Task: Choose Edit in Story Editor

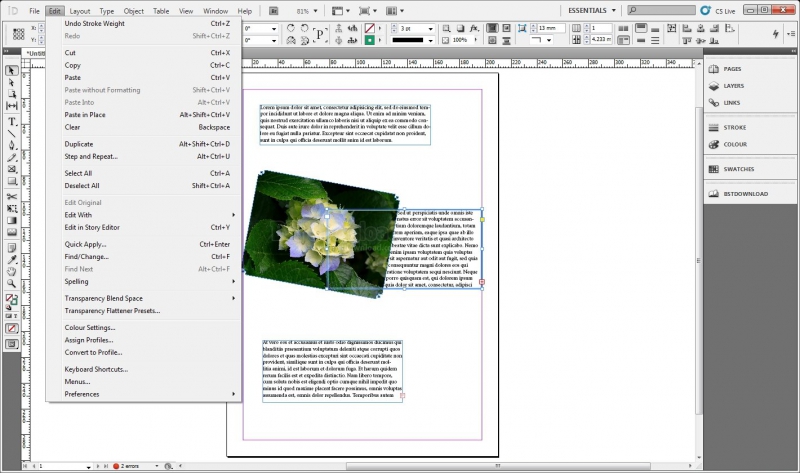Action: [x=143, y=227]
